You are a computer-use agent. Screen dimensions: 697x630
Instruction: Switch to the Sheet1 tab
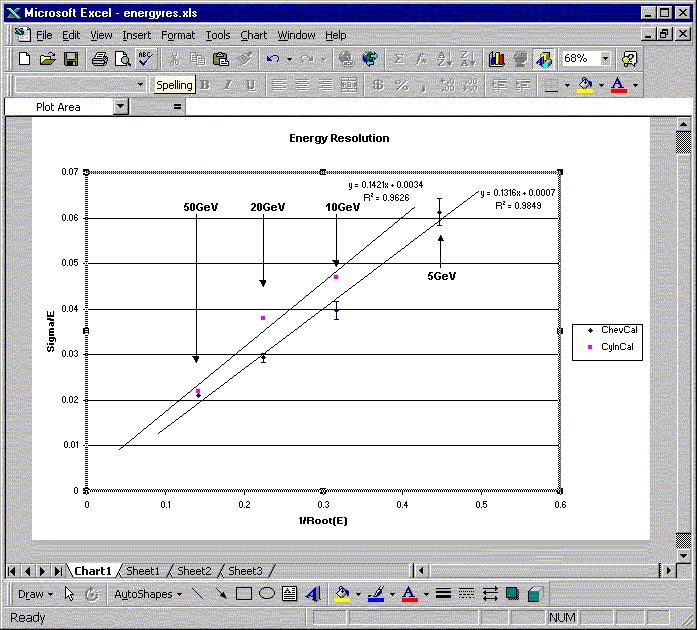[x=142, y=571]
